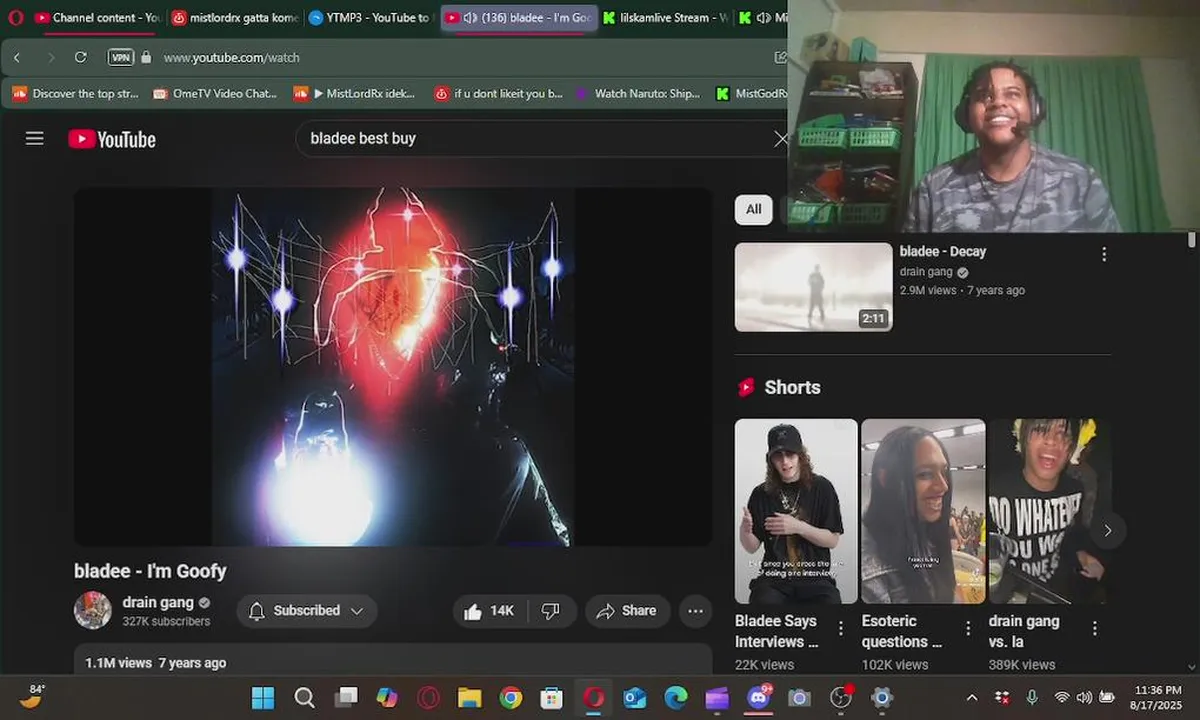
Task: Go back with the browser back arrow
Action: (x=17, y=58)
